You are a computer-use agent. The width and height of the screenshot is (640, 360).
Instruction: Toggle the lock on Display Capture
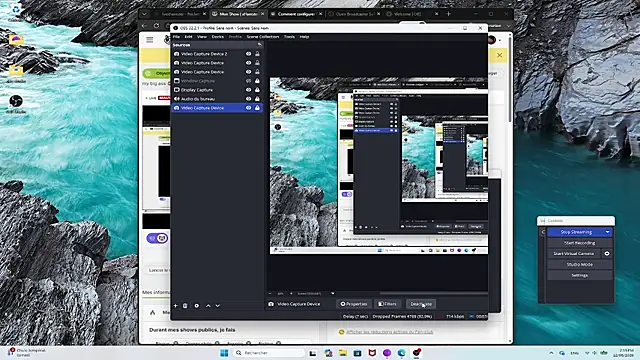257,90
